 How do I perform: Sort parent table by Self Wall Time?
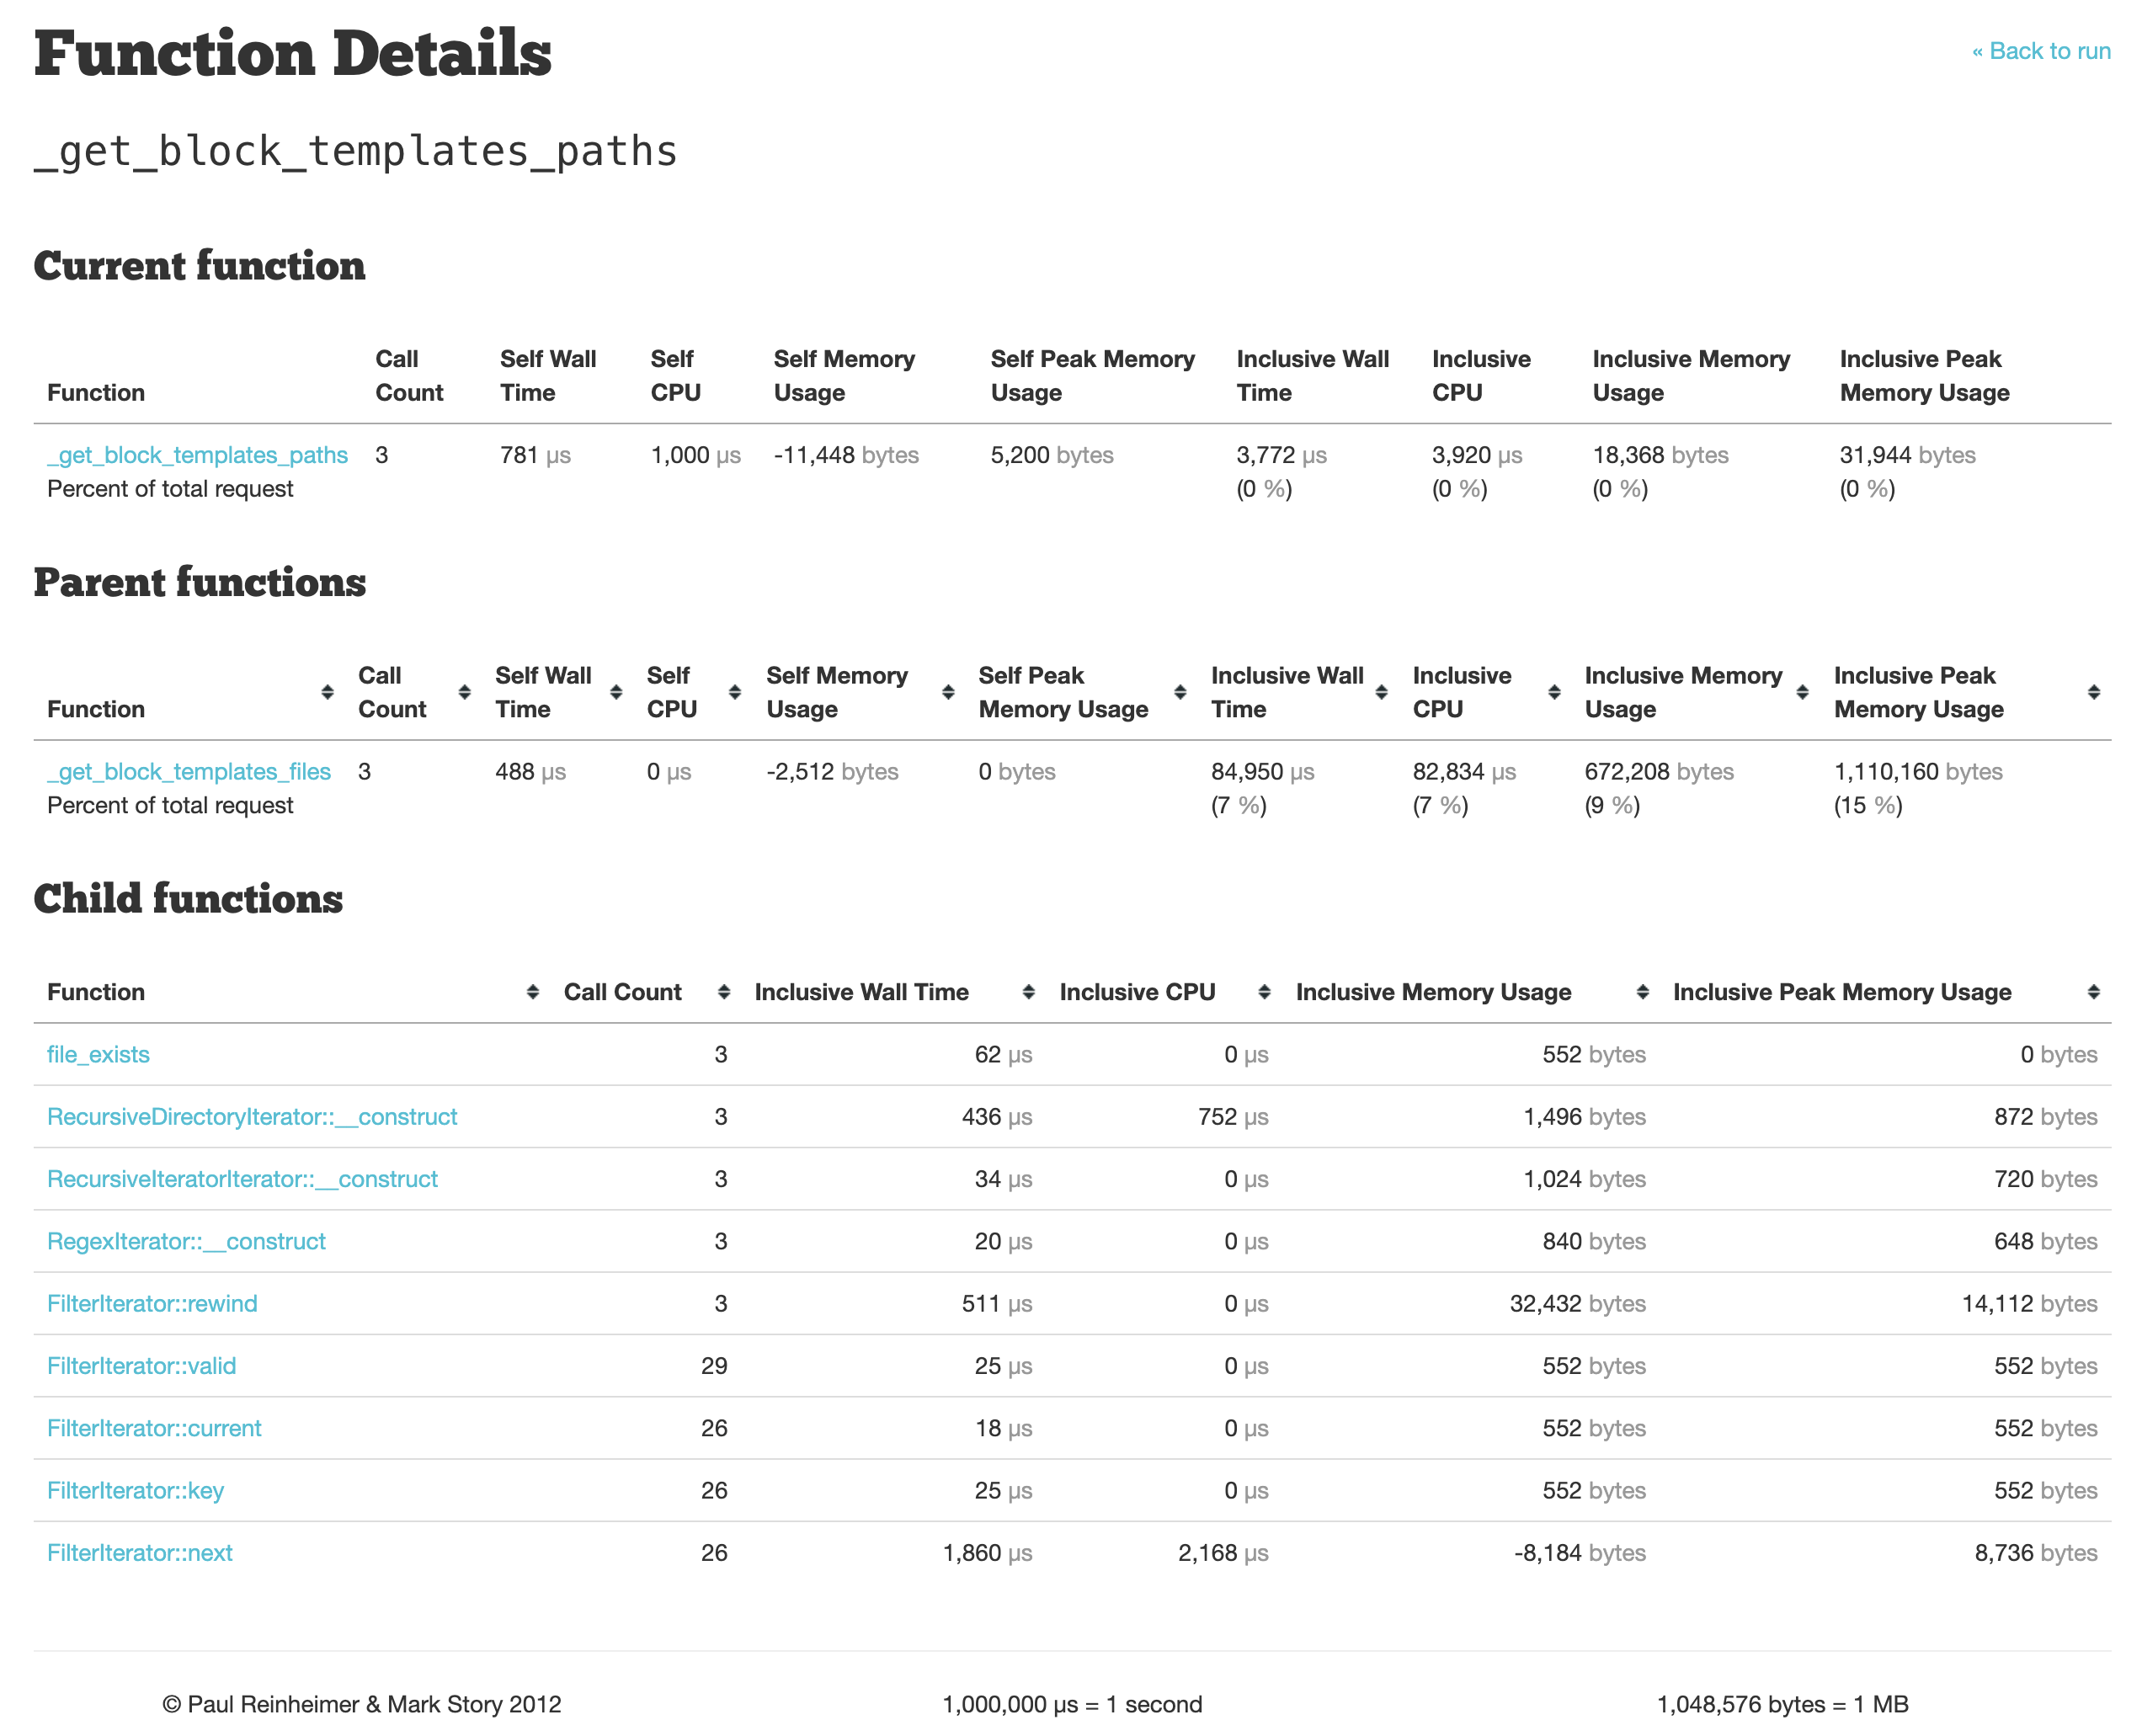[x=543, y=692]
